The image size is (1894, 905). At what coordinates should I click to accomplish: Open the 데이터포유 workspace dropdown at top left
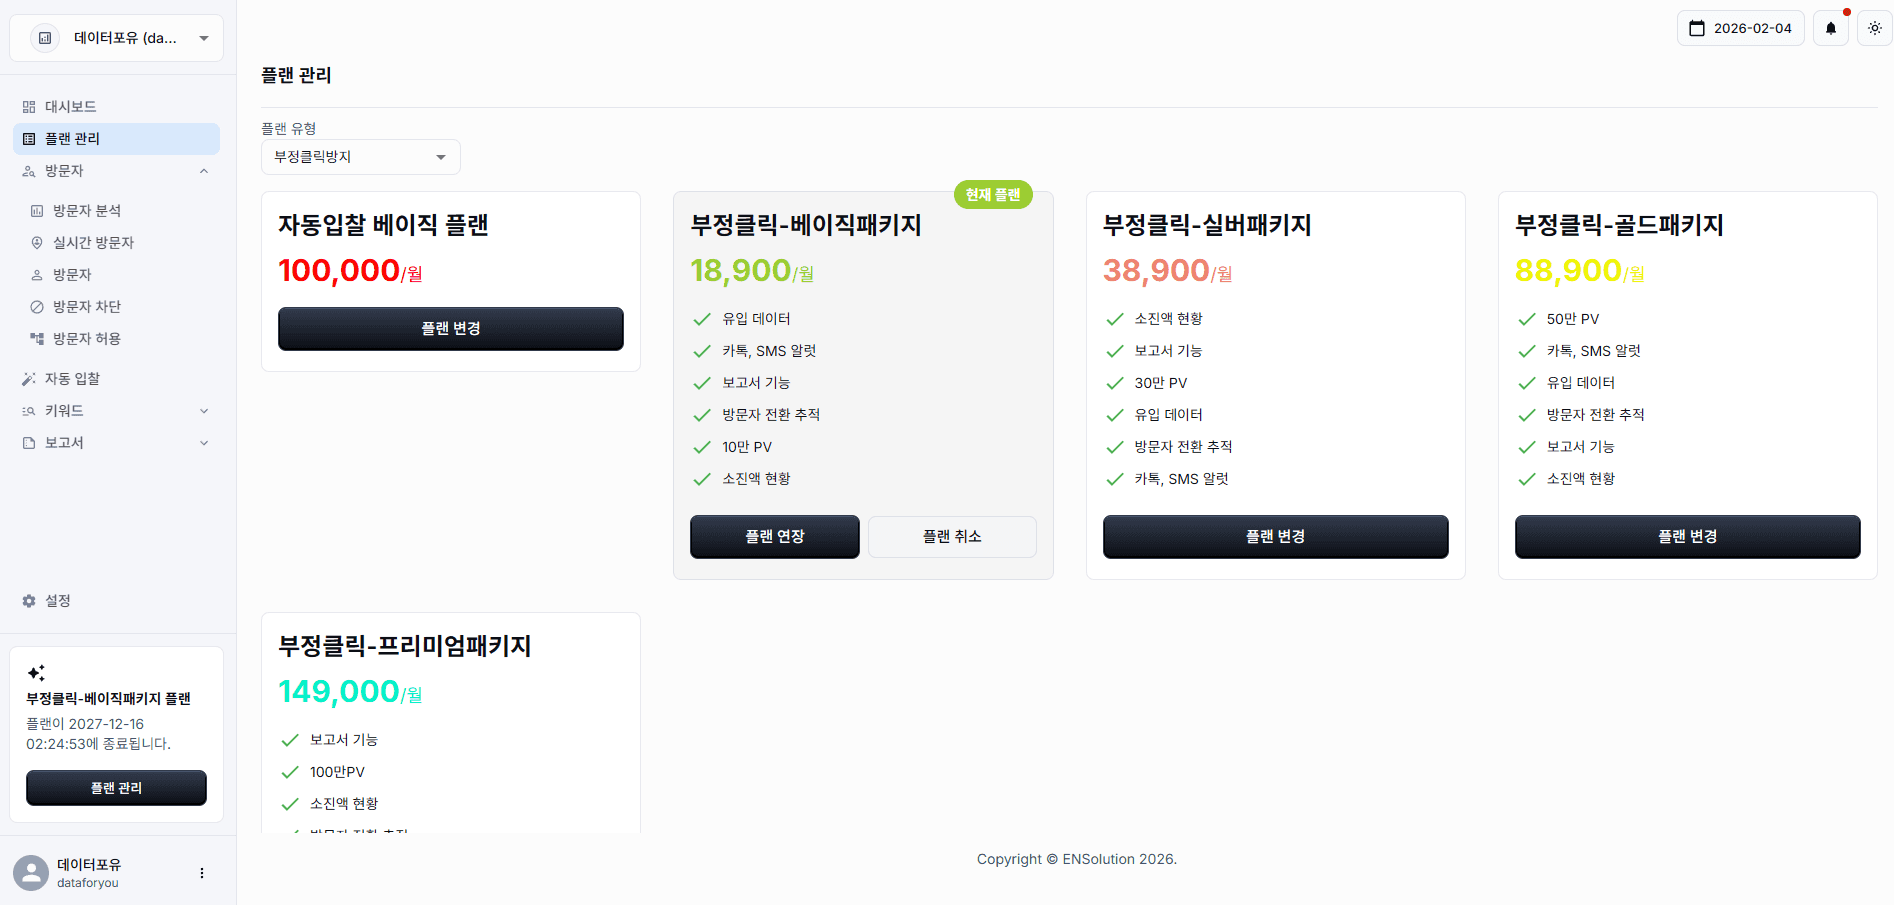pyautogui.click(x=115, y=37)
